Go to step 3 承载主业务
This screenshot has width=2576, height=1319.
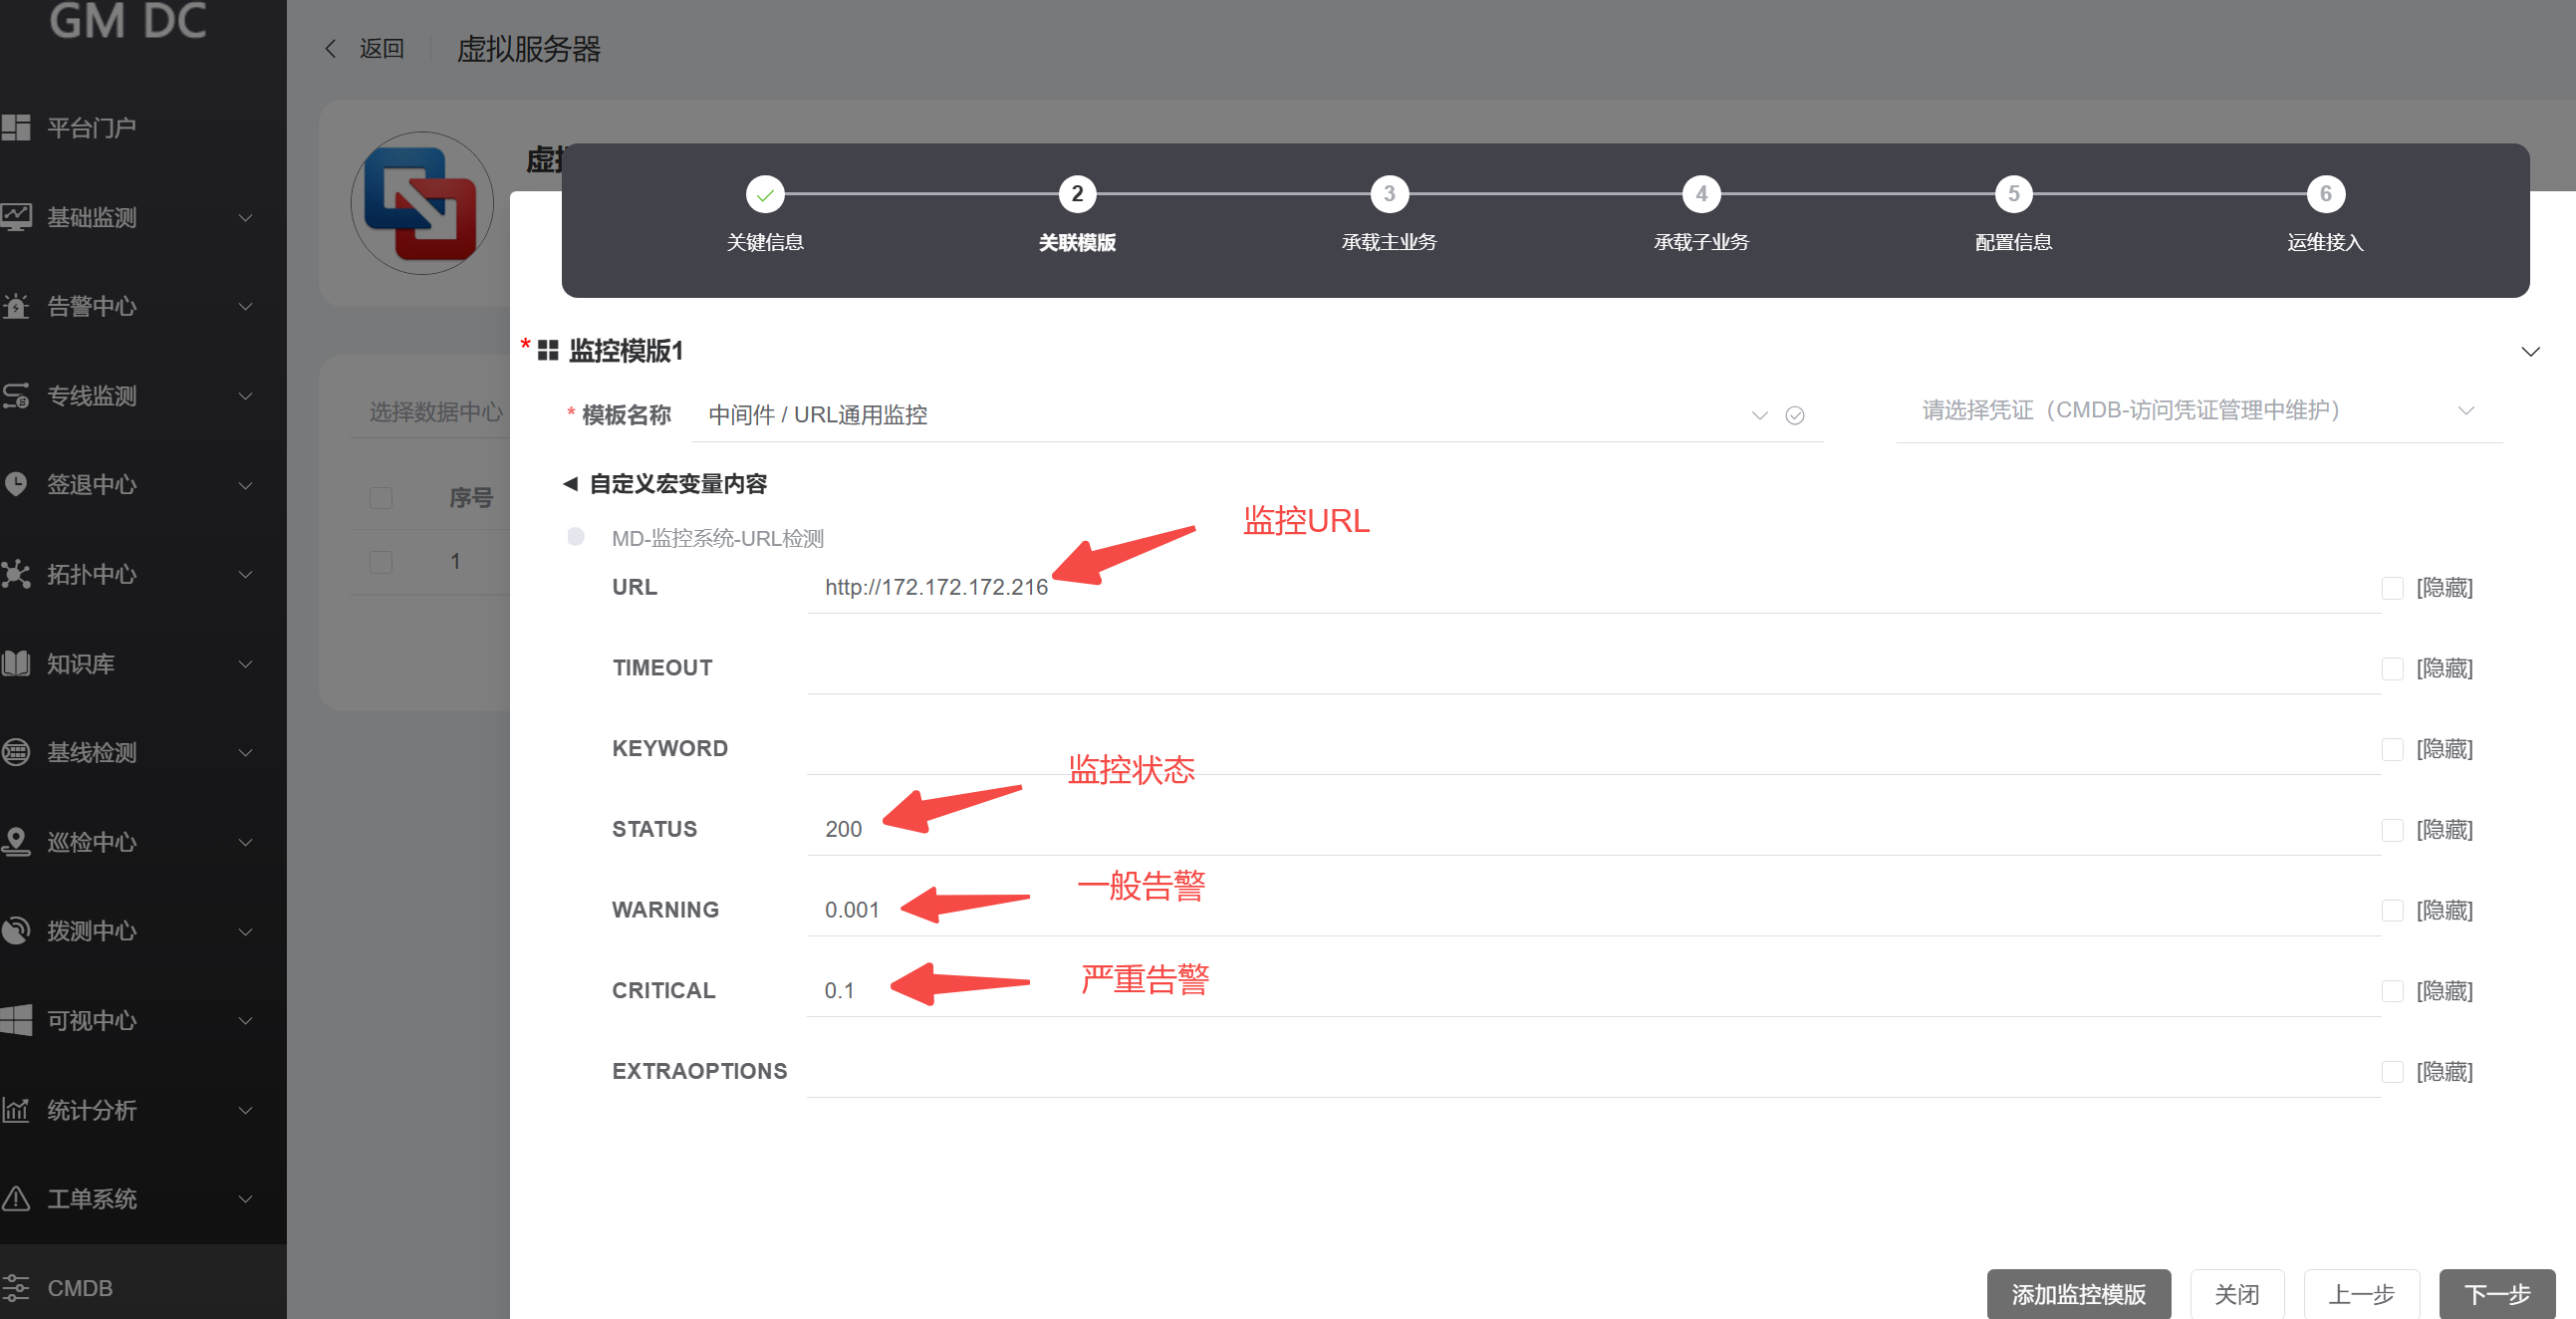(x=1388, y=194)
